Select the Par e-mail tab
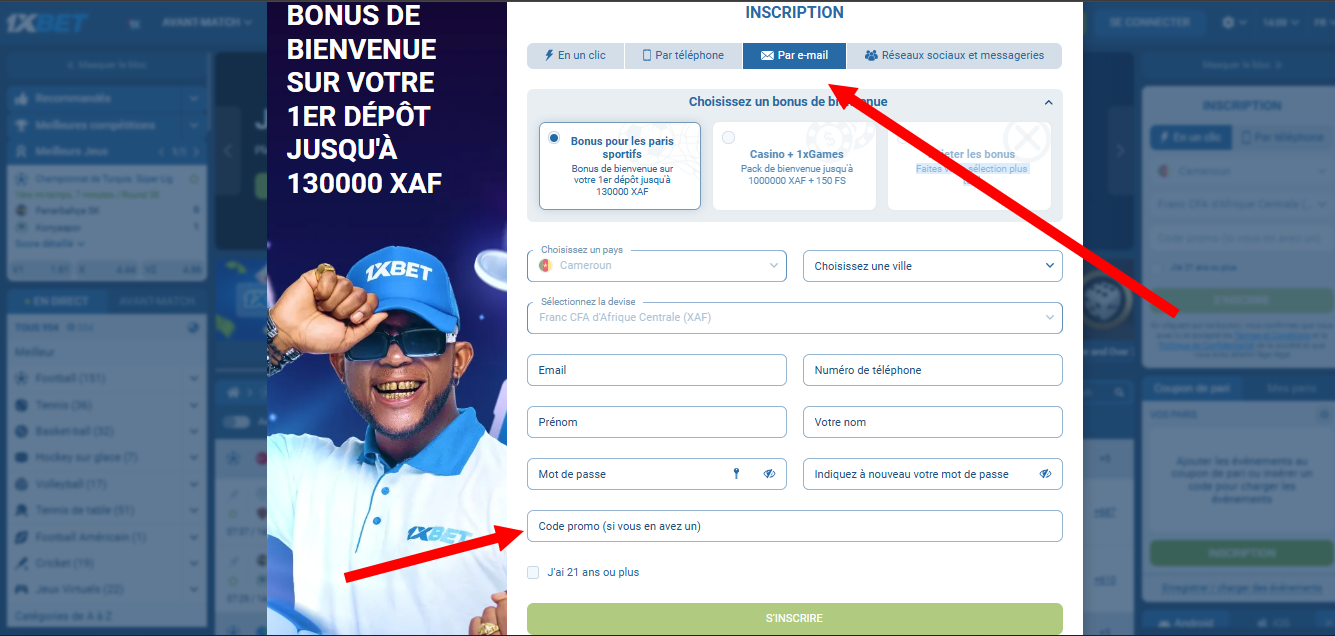Screen dimensions: 1335x636 (794, 56)
